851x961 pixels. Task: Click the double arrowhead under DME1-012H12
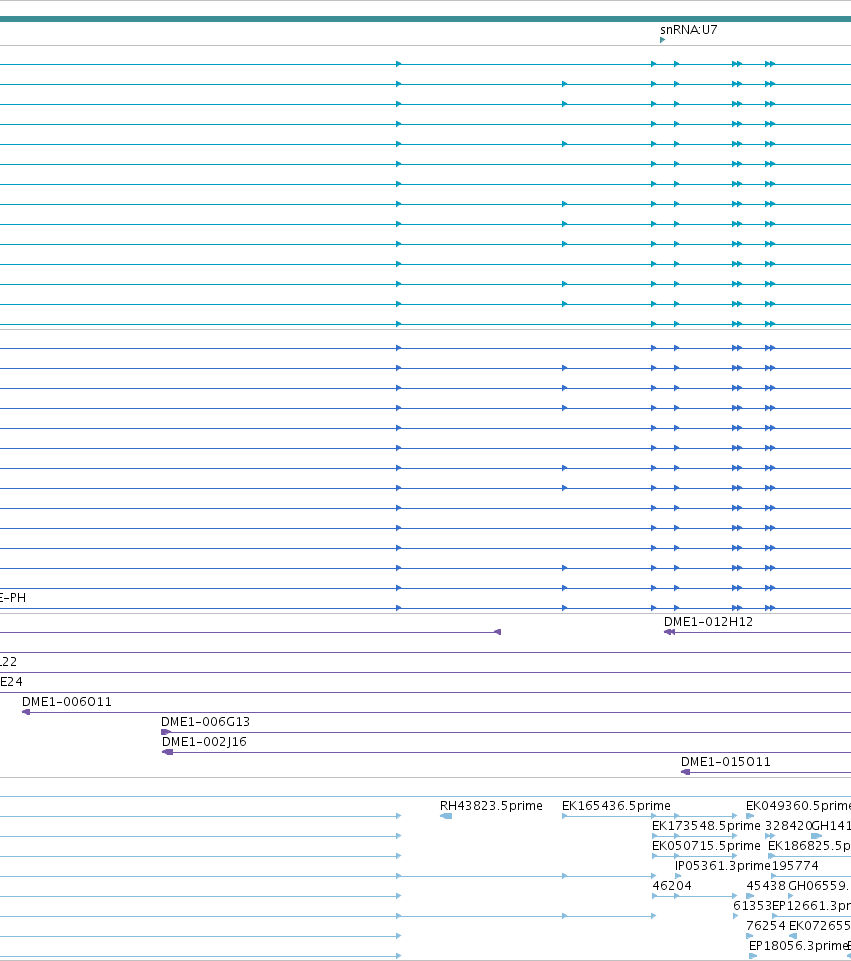669,632
